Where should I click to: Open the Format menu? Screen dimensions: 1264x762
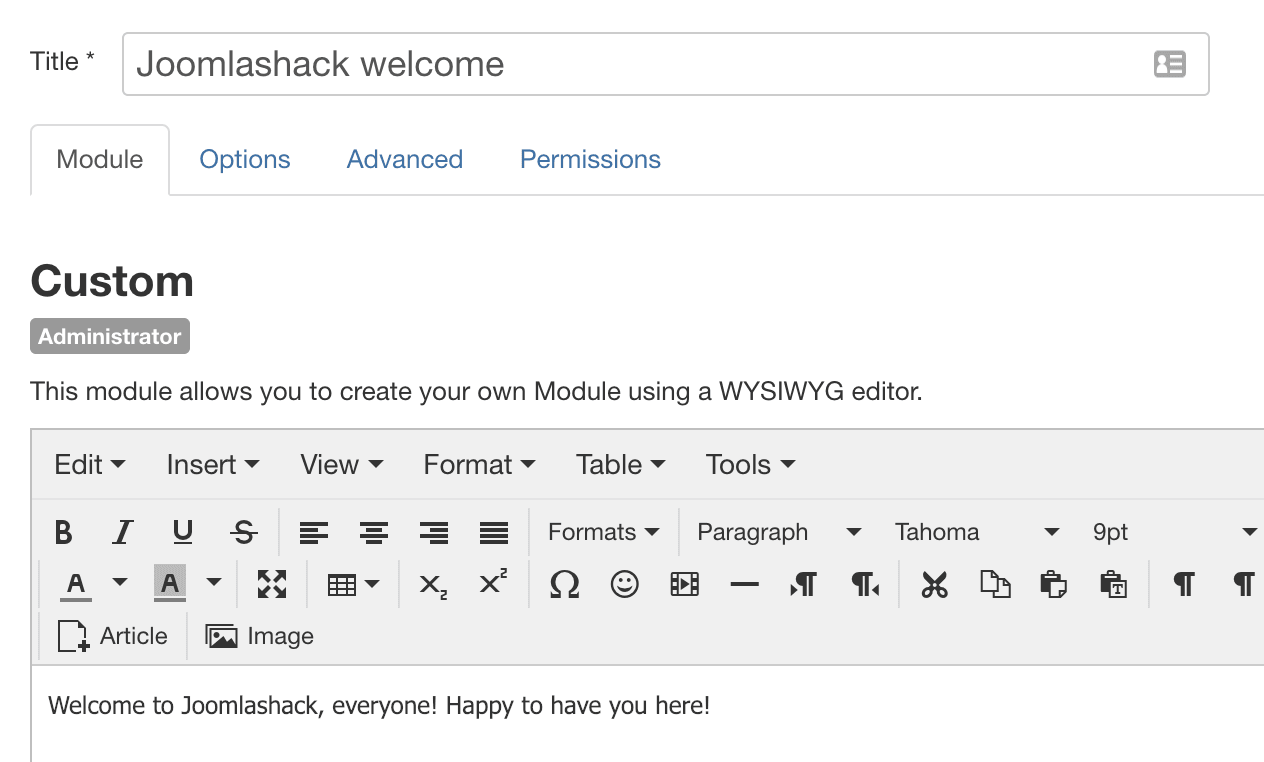(480, 464)
